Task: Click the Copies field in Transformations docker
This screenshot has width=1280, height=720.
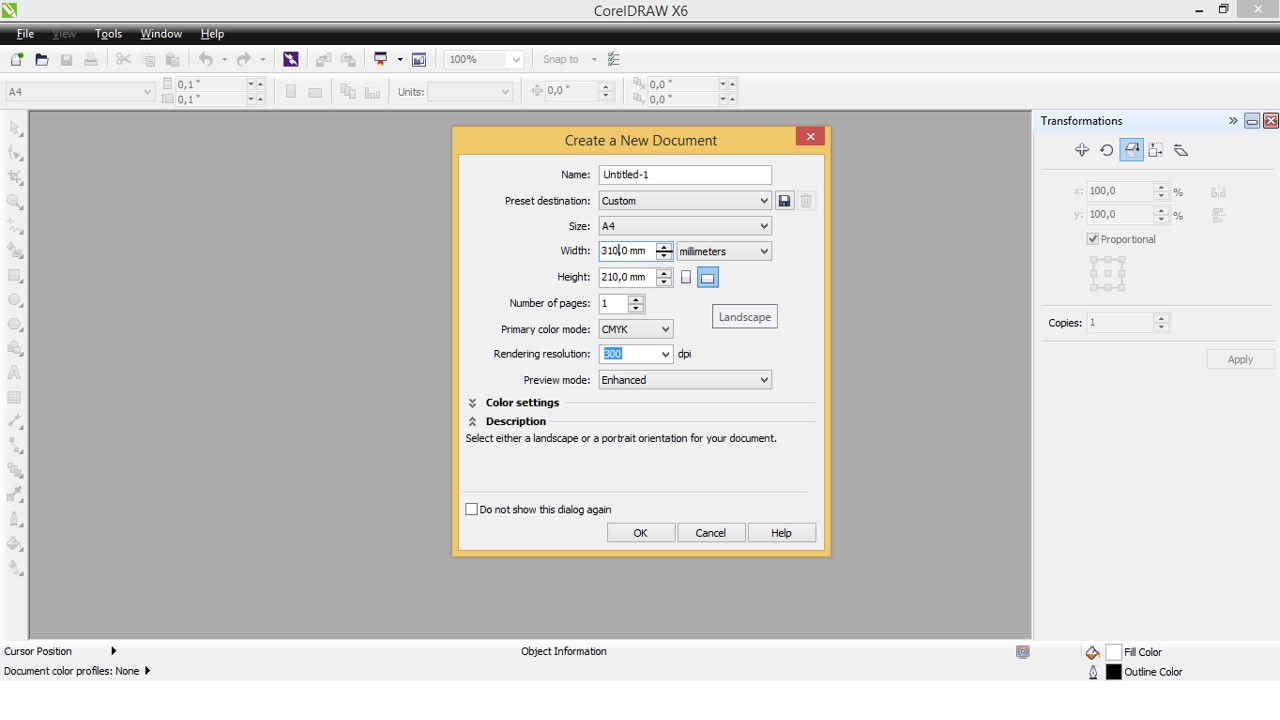Action: (1120, 323)
